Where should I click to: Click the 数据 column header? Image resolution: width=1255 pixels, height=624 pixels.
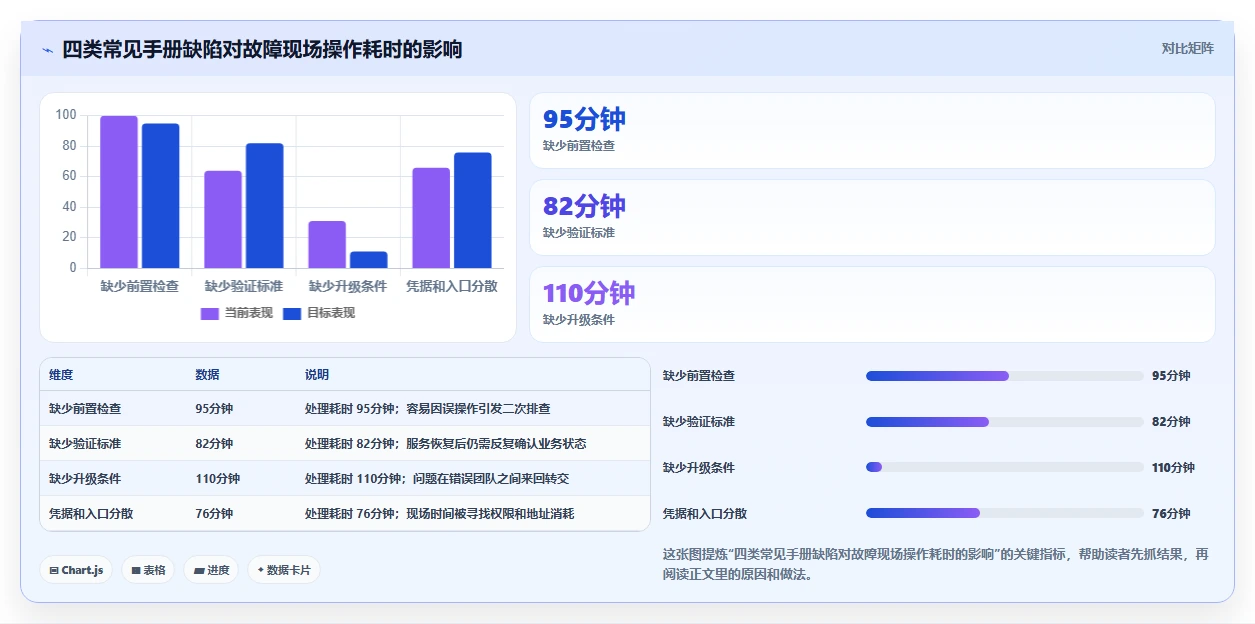pos(207,375)
